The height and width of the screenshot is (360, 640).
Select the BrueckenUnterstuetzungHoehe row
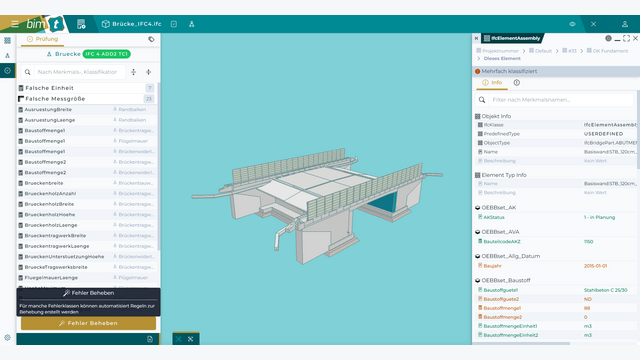tap(86, 257)
